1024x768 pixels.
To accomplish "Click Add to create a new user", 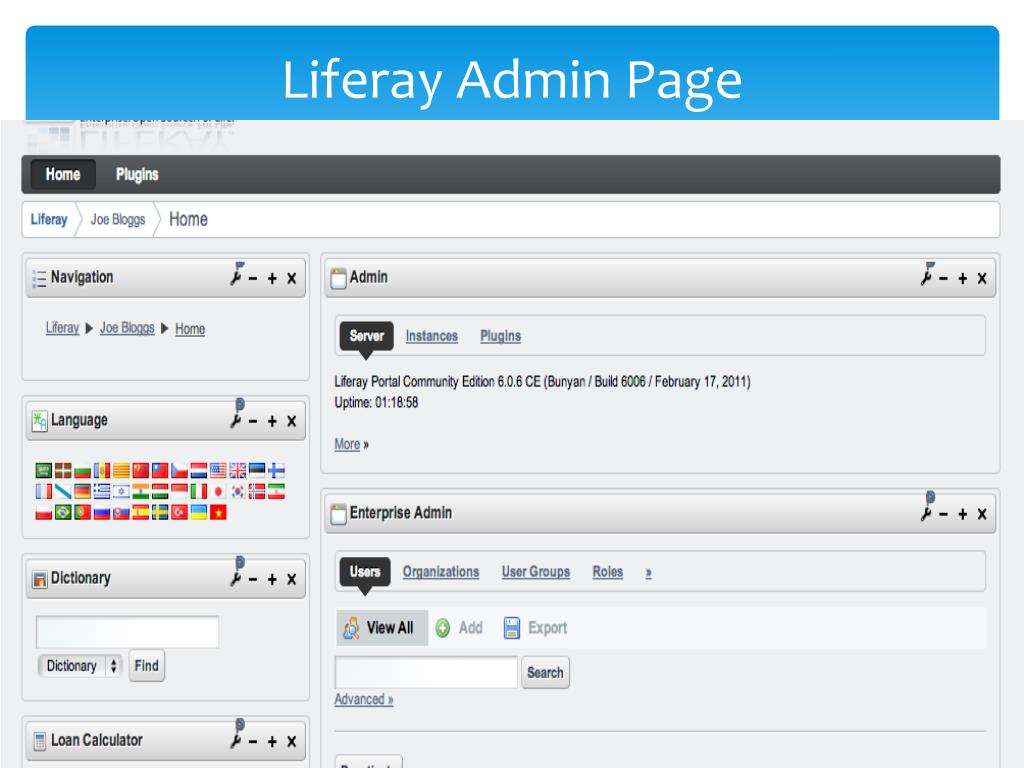I will tap(459, 628).
